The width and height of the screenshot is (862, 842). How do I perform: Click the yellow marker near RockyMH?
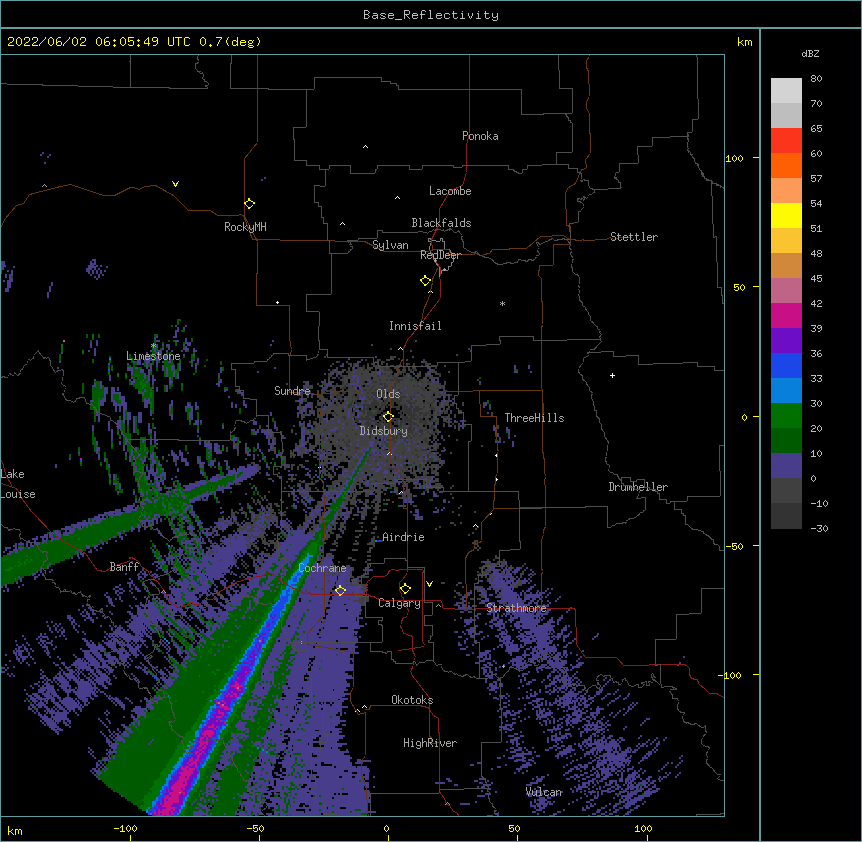(x=250, y=204)
